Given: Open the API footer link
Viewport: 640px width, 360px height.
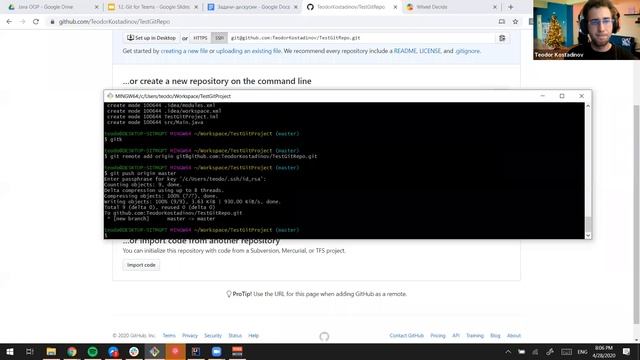Looking at the screenshot, I should tap(456, 336).
